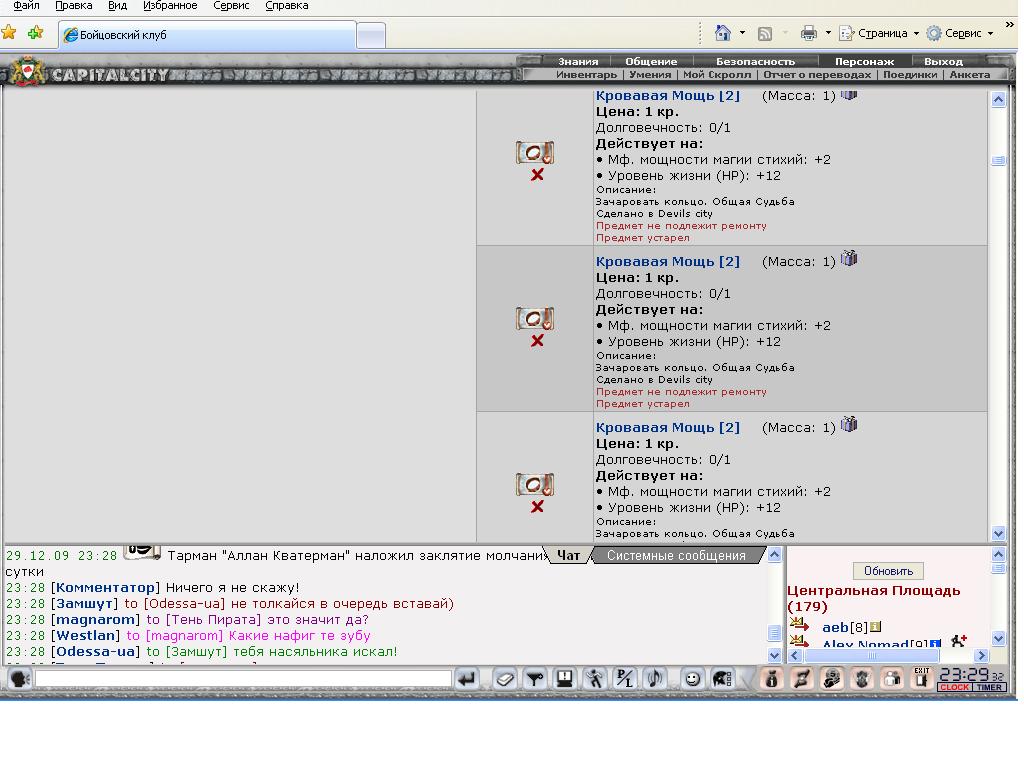Click third Кровавая Мощь scroll thumbnail
The height and width of the screenshot is (768, 1024).
click(x=535, y=485)
